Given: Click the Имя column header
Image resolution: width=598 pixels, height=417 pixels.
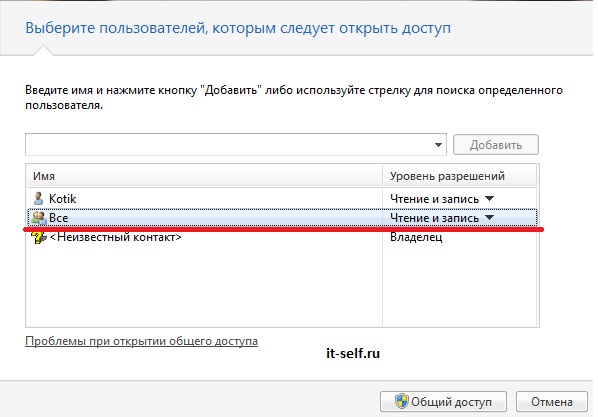Looking at the screenshot, I should [204, 176].
